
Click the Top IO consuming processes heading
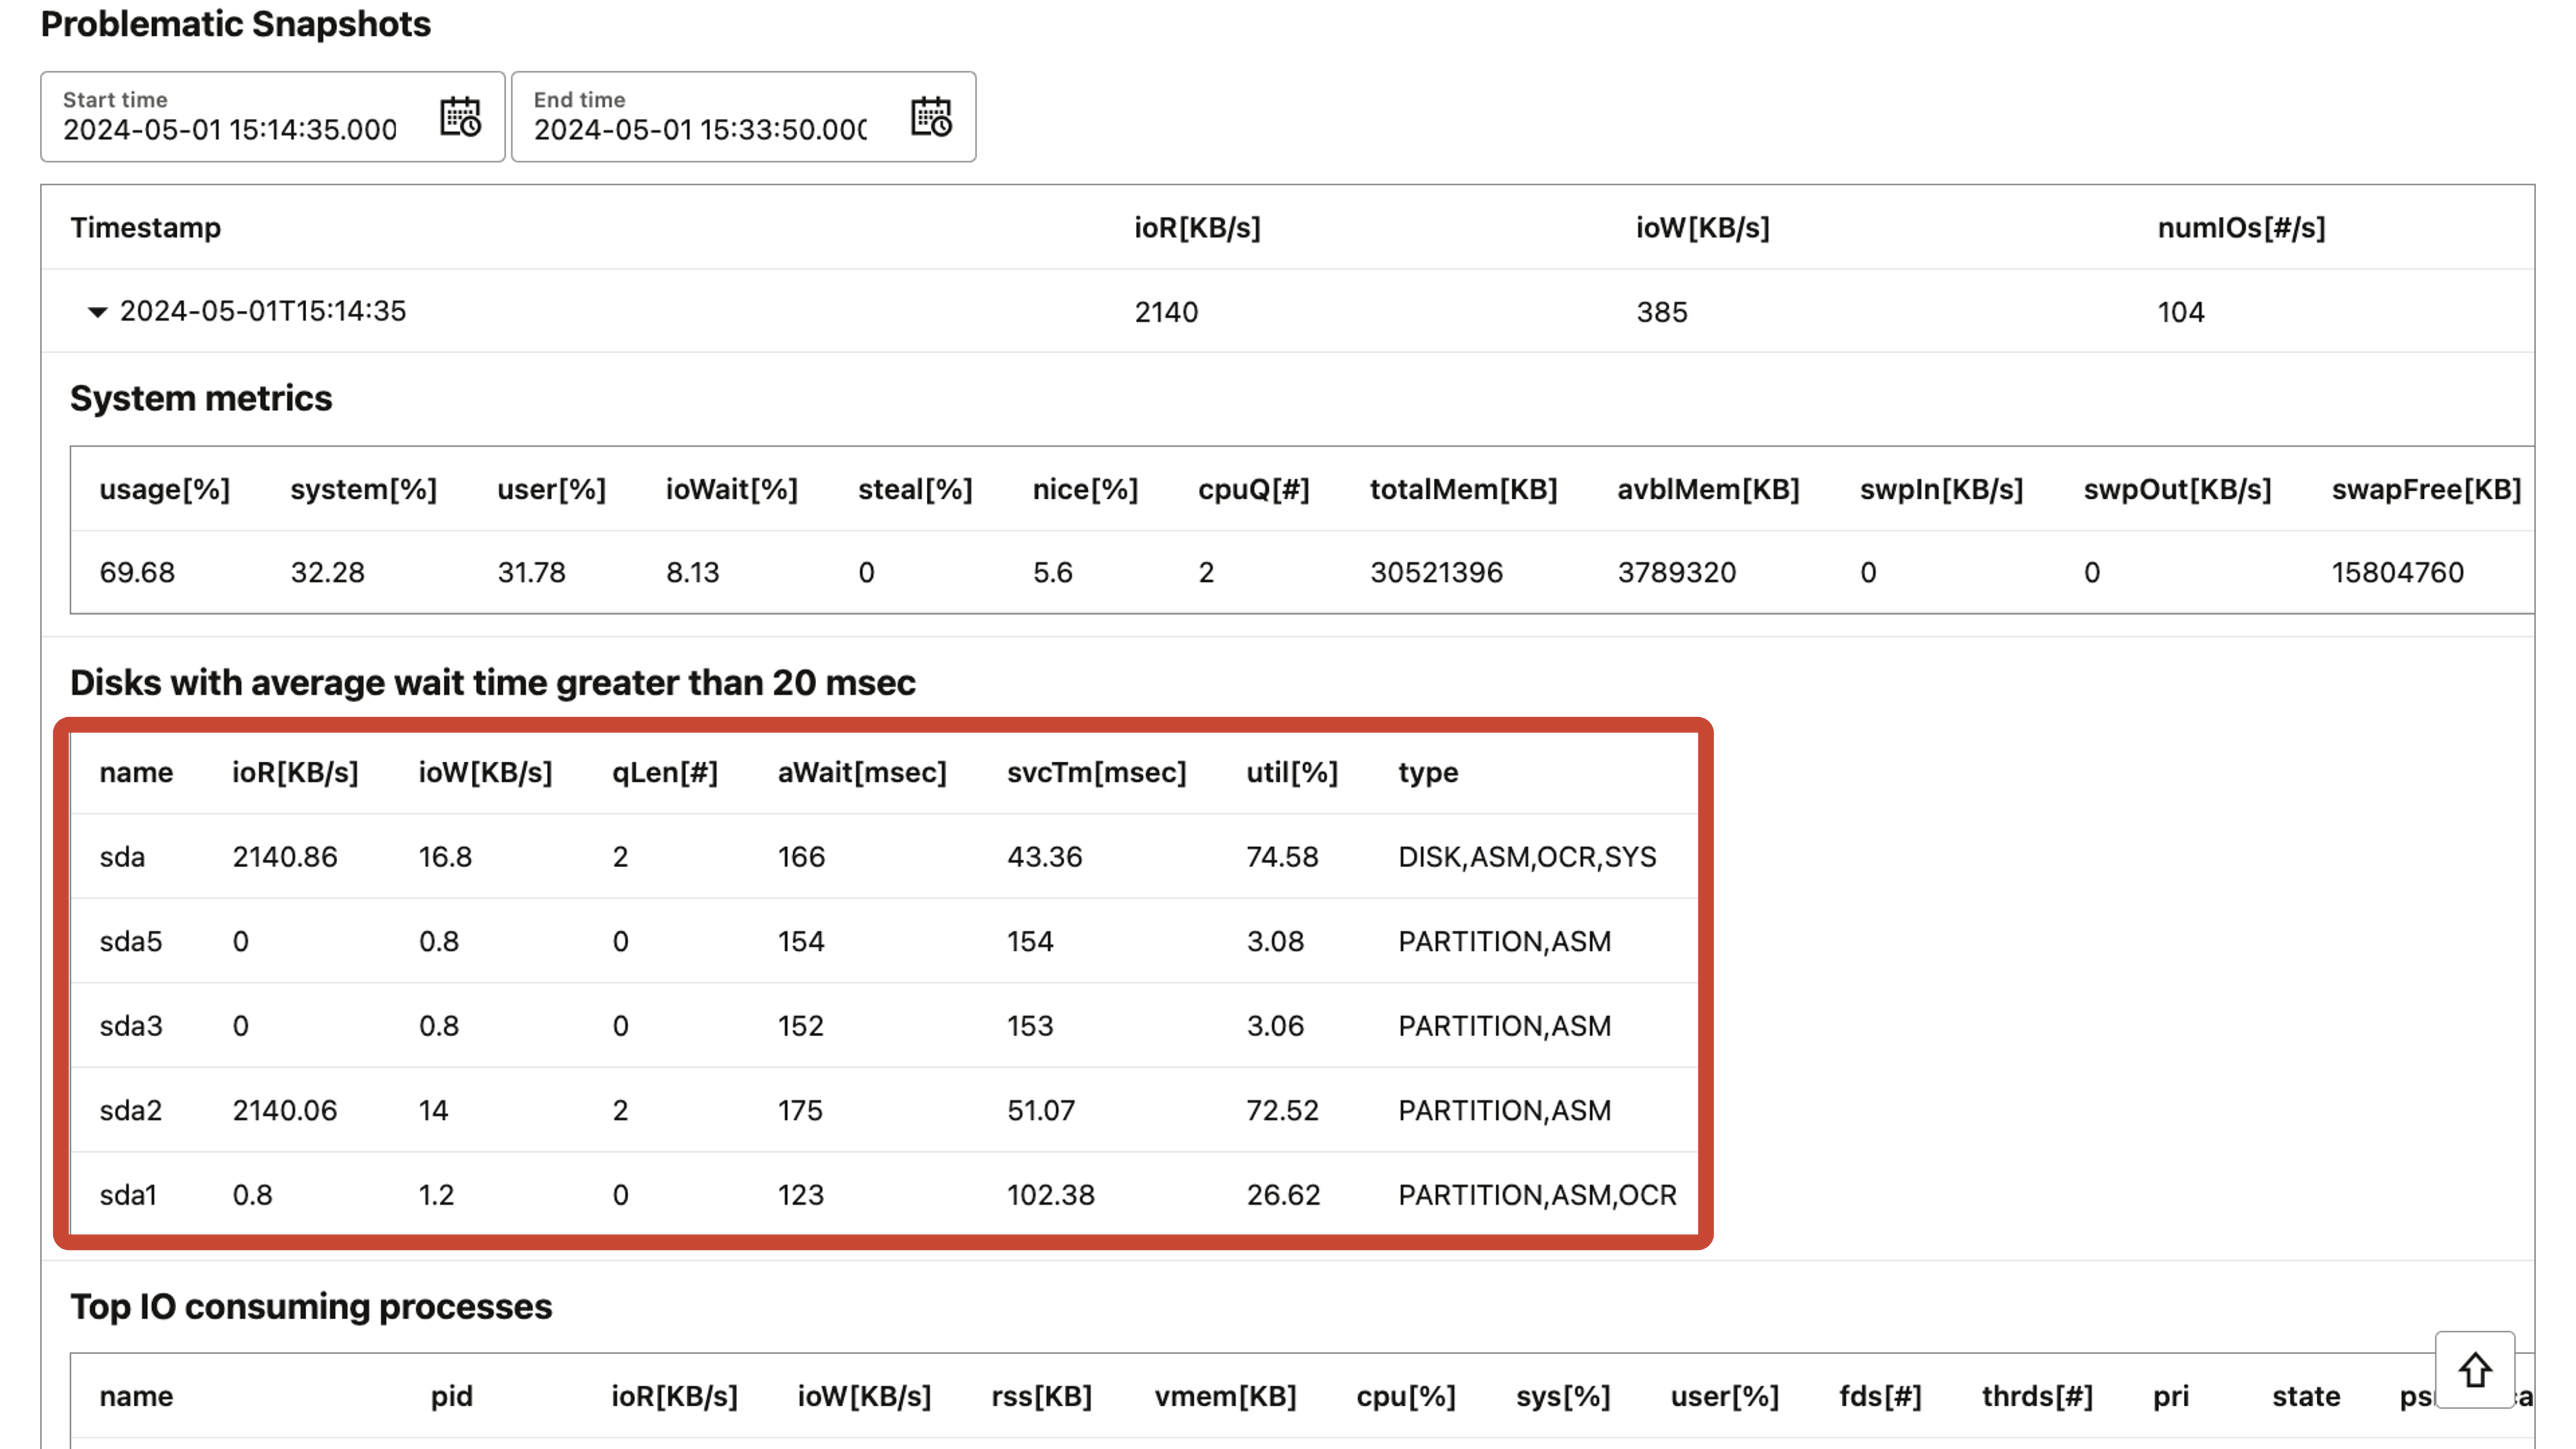pos(310,1306)
